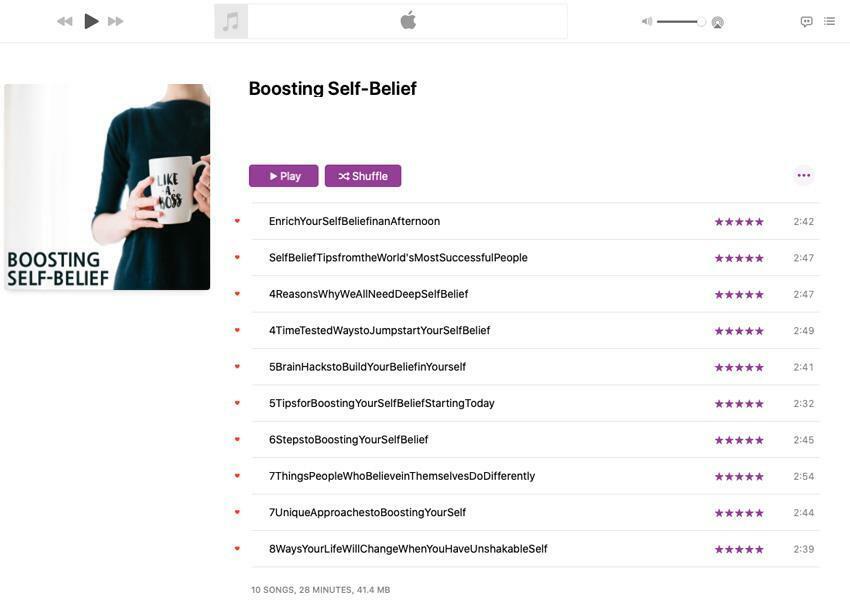
Task: Unlove 5BrainHackstoBuildYourBeliefinYourself via its heart
Action: coord(237,366)
